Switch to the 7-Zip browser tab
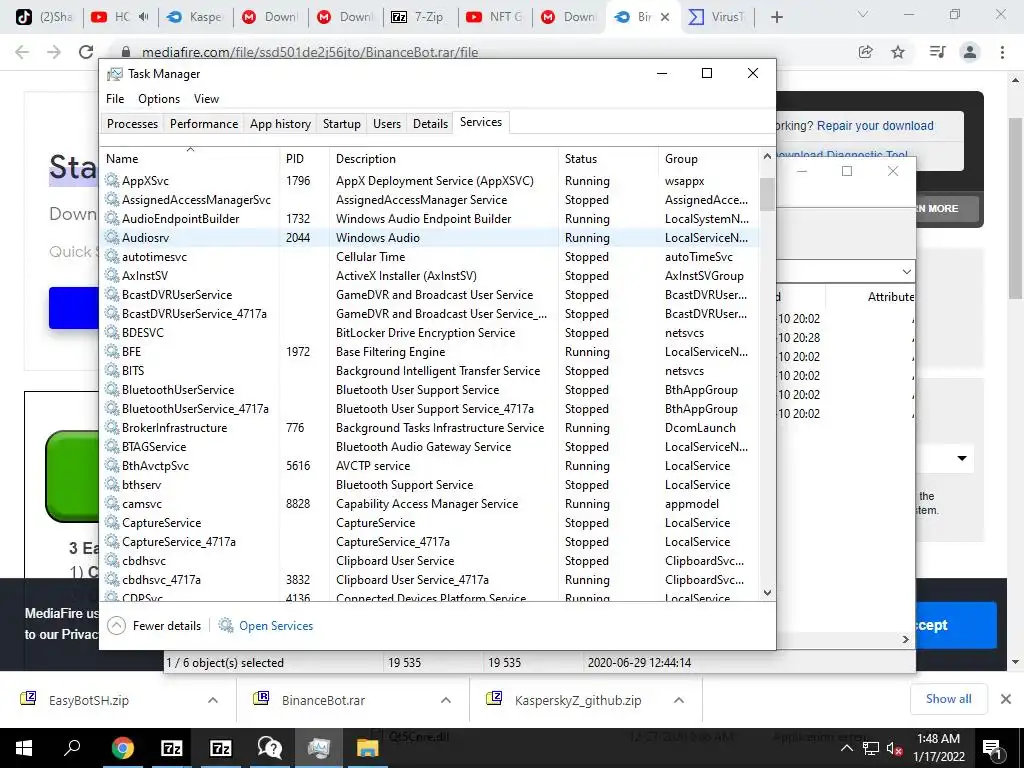The width and height of the screenshot is (1024, 768). (420, 17)
